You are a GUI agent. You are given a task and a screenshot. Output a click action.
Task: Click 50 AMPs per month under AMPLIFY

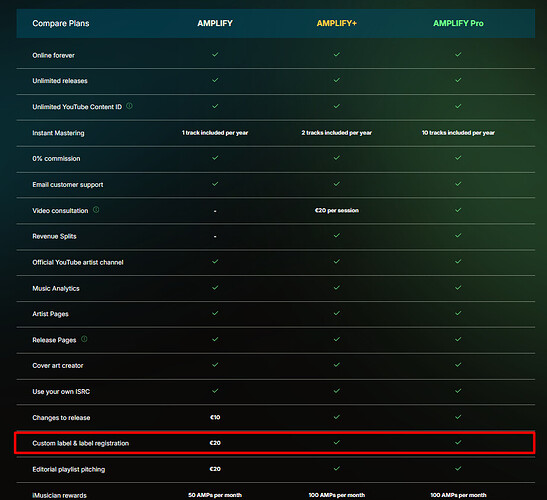215,495
